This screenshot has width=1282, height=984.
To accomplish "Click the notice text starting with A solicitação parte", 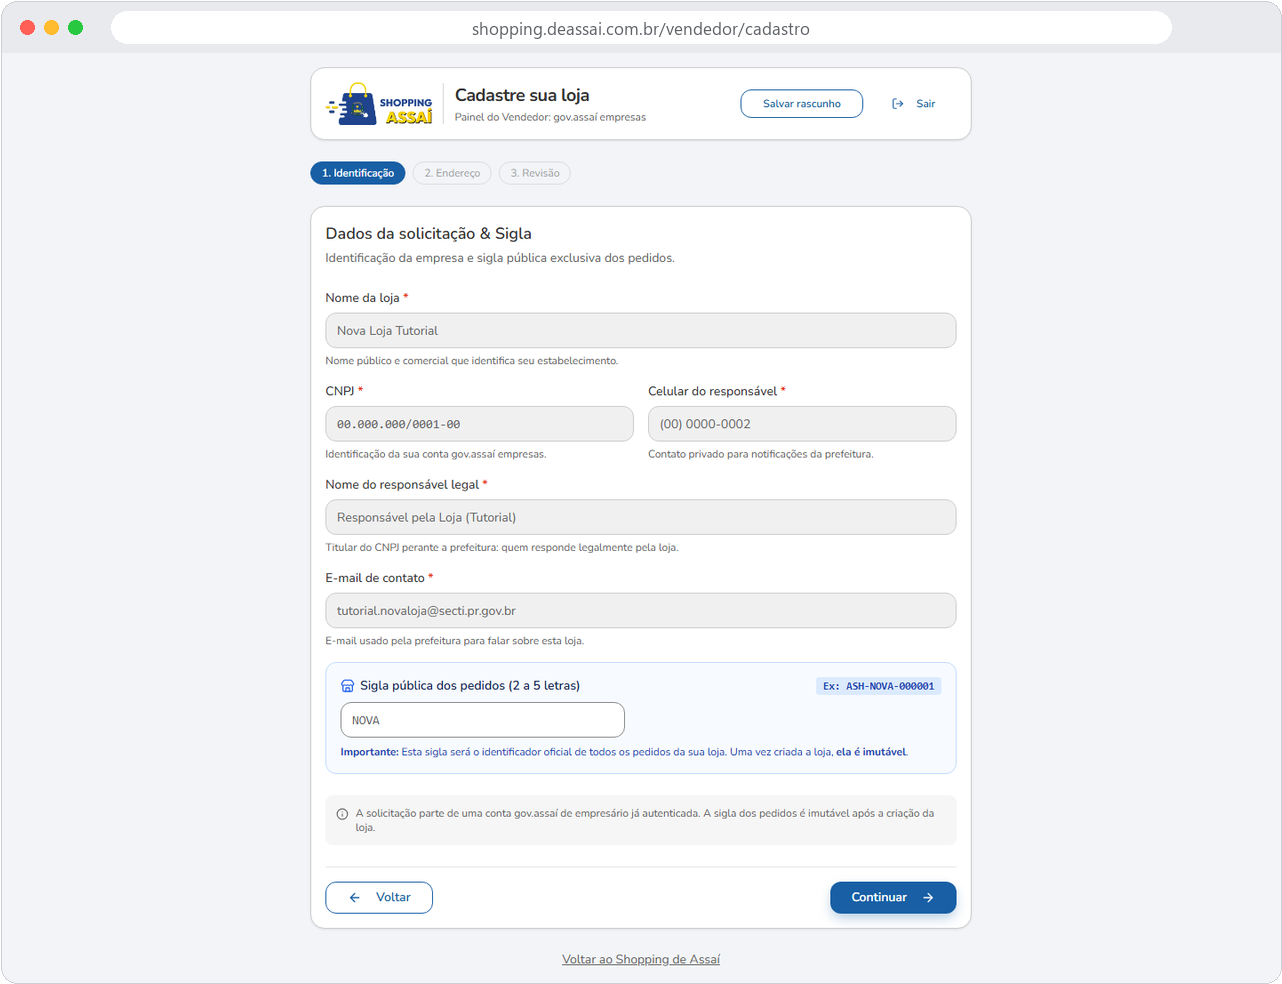I will point(645,821).
